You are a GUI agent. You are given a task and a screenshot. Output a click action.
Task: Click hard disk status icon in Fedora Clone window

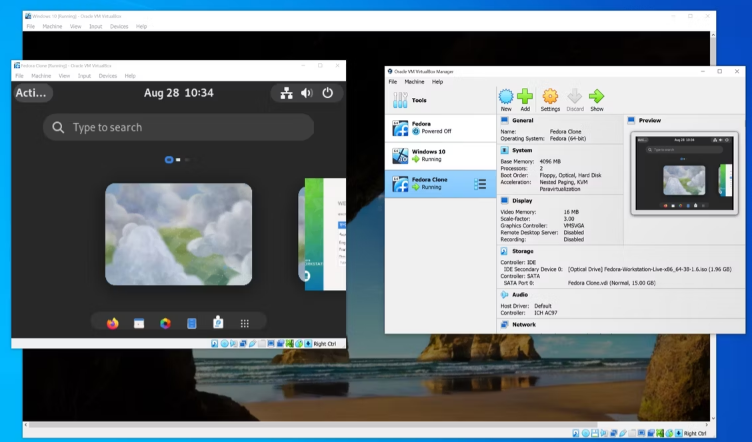tap(215, 344)
